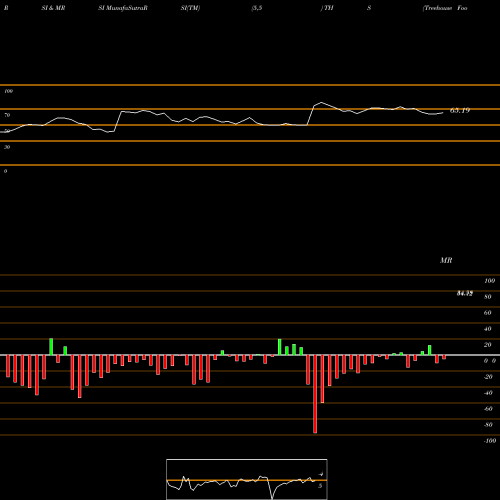Viewport: 500px width, 500px height.
Task: Click the 'SI(TM)' header label
Action: (x=190, y=8)
